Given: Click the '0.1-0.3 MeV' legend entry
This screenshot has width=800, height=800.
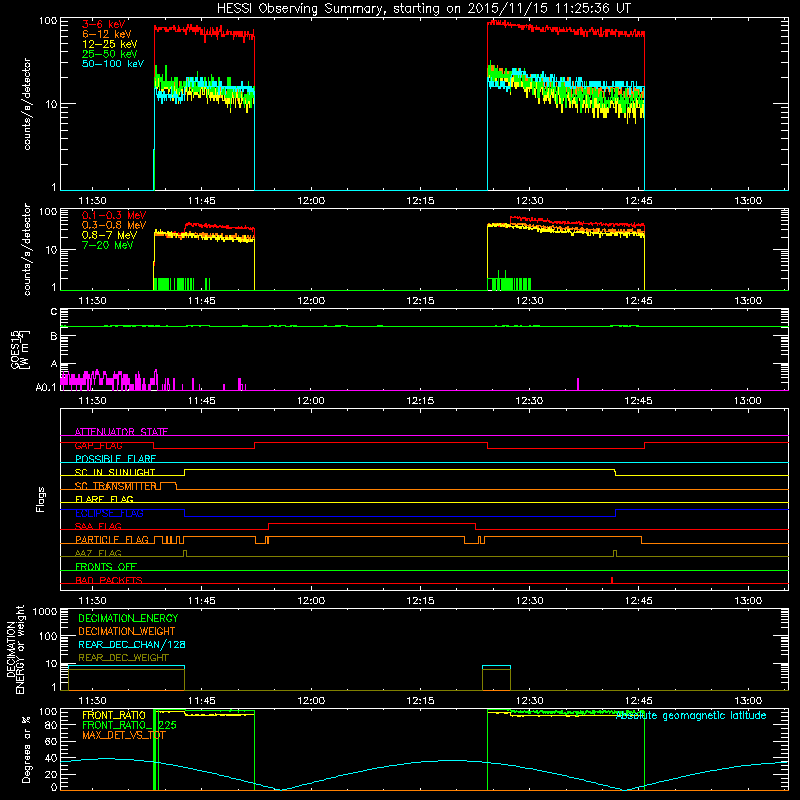Looking at the screenshot, I should coord(114,215).
